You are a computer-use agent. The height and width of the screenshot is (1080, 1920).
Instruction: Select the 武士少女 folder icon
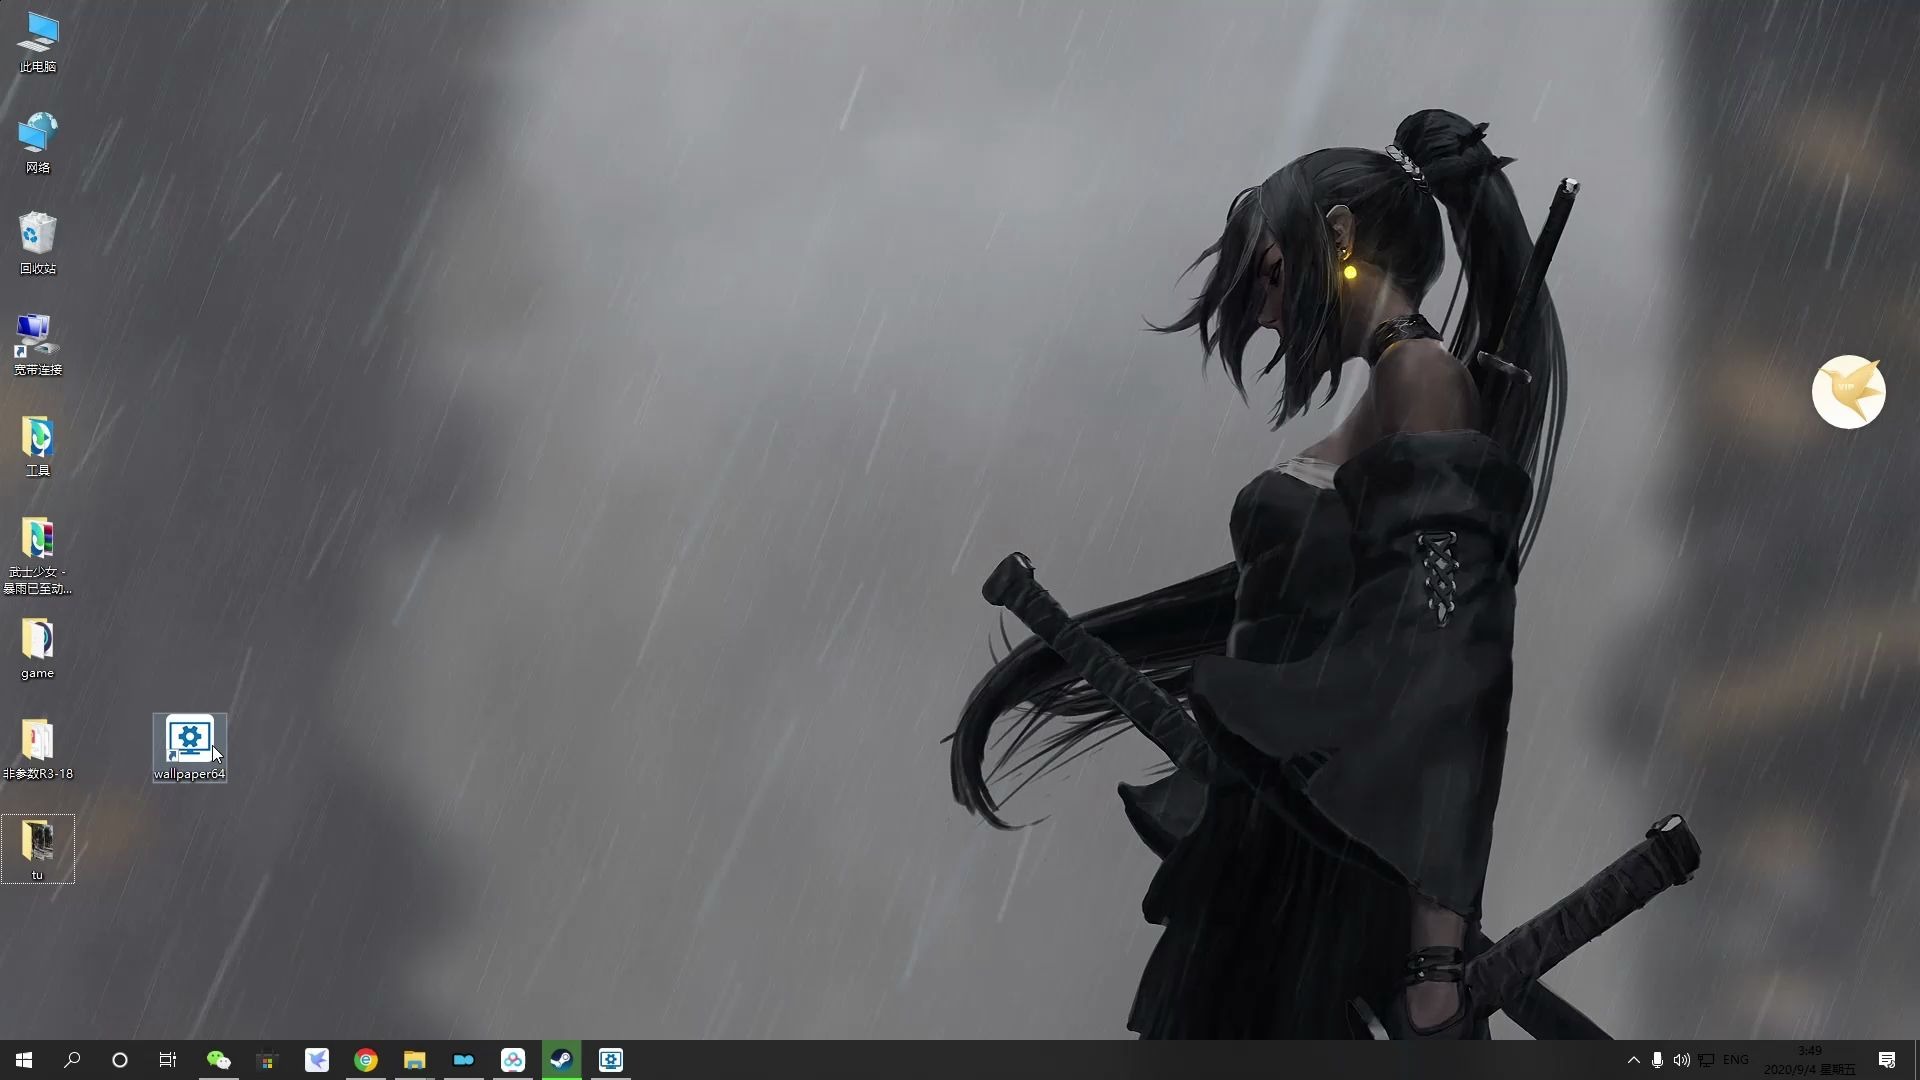38,555
